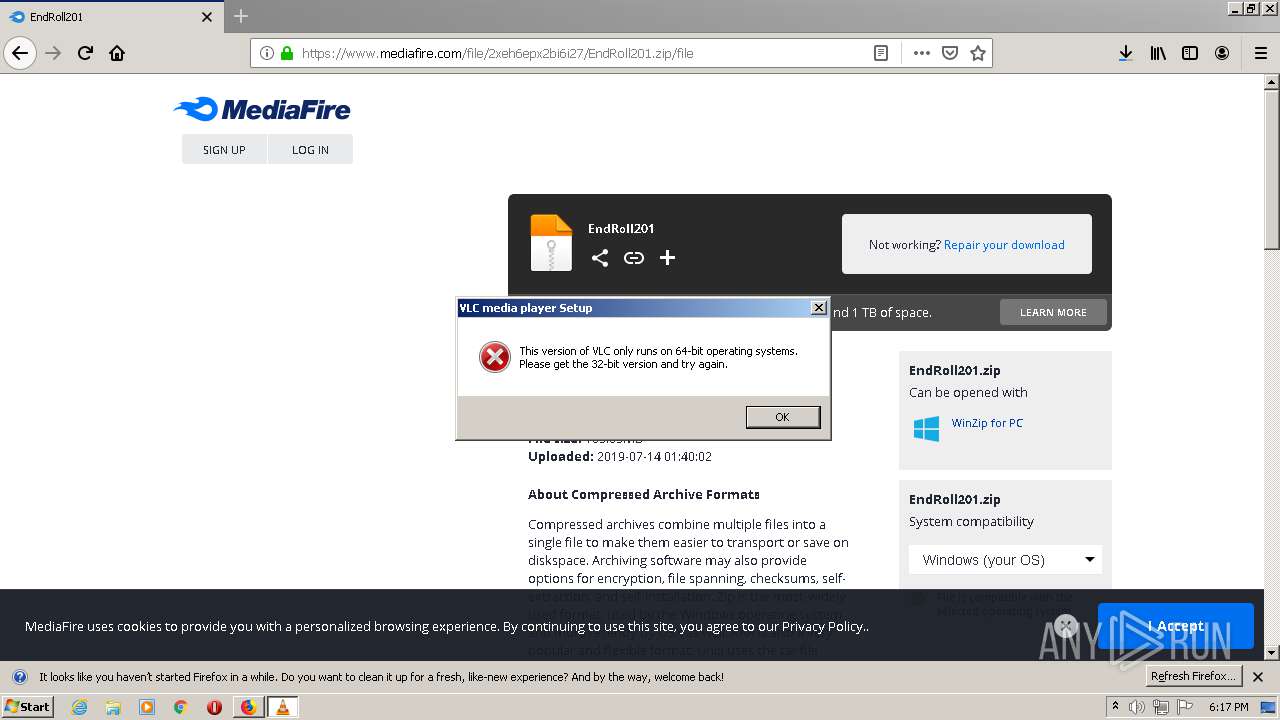Screen dimensions: 1280x720
Task: Open WinZip for PC link
Action: click(987, 423)
